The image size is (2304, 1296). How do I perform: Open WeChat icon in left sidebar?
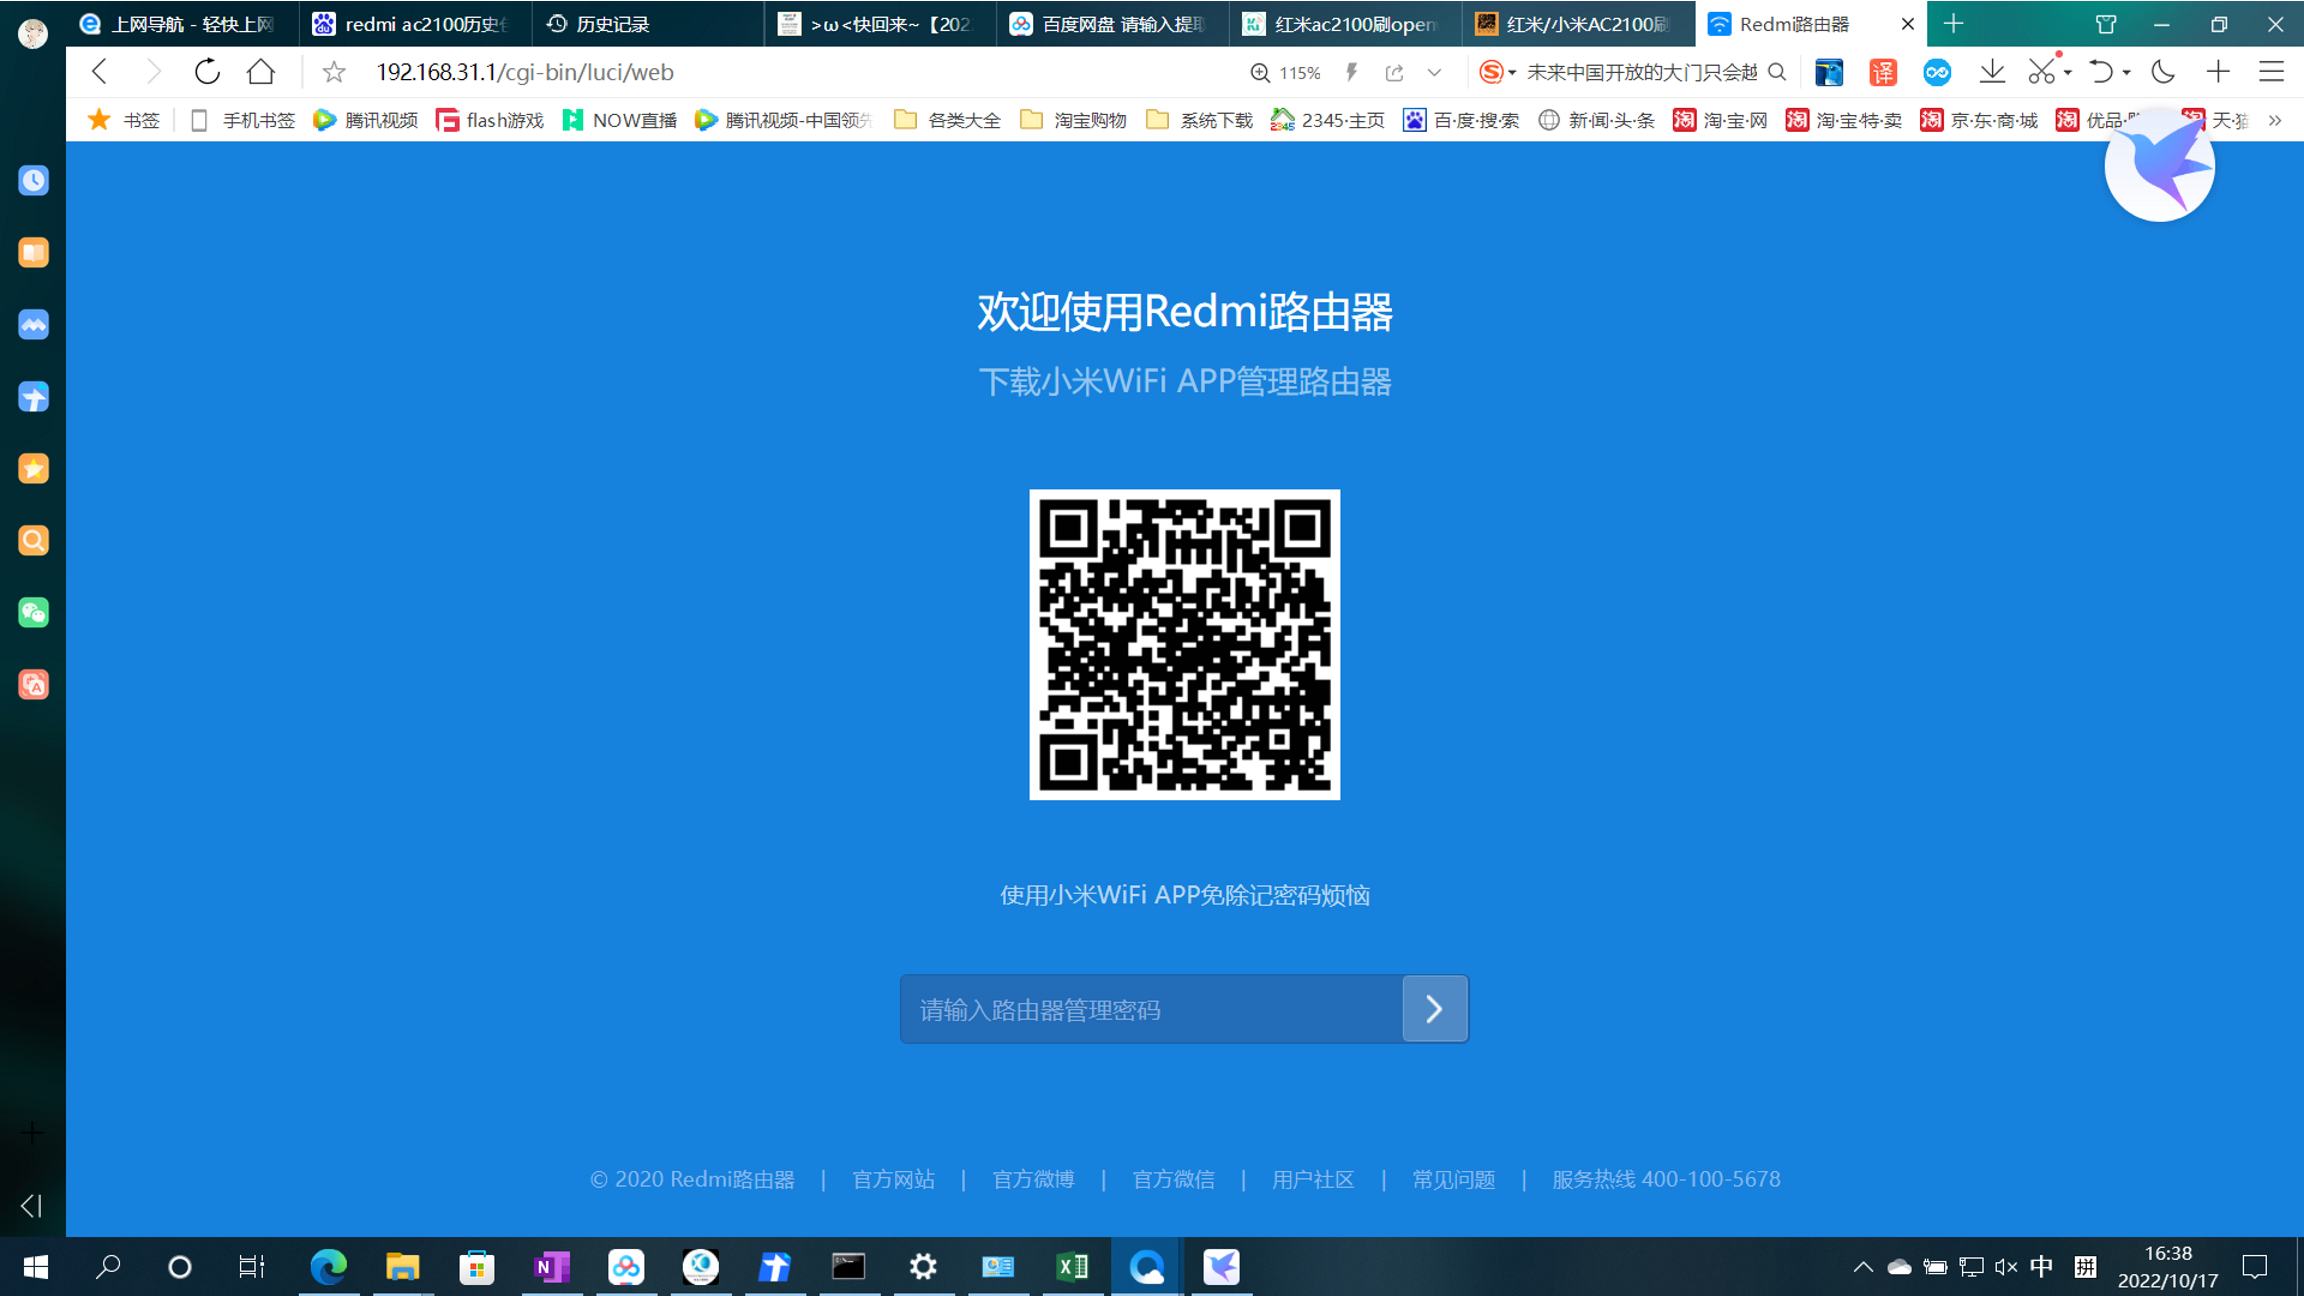(33, 613)
